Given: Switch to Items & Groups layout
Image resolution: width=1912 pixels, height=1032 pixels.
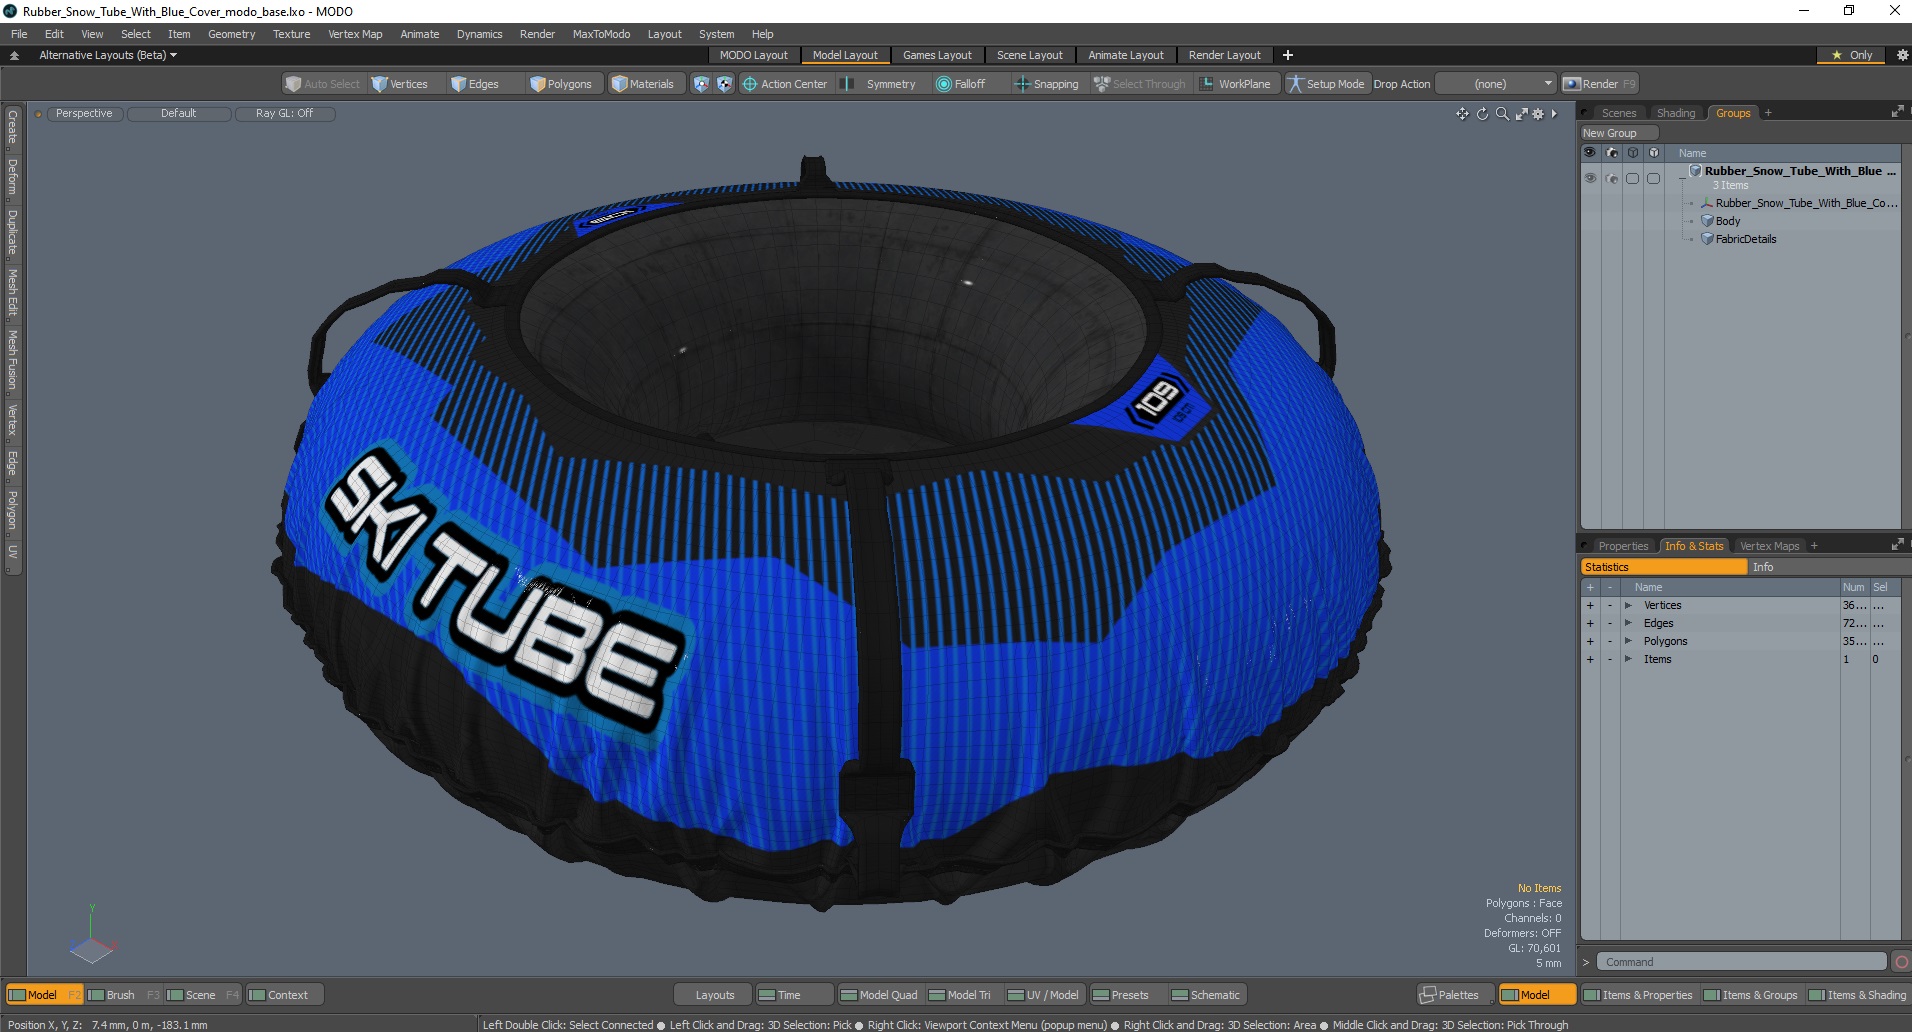Looking at the screenshot, I should coord(1751,995).
